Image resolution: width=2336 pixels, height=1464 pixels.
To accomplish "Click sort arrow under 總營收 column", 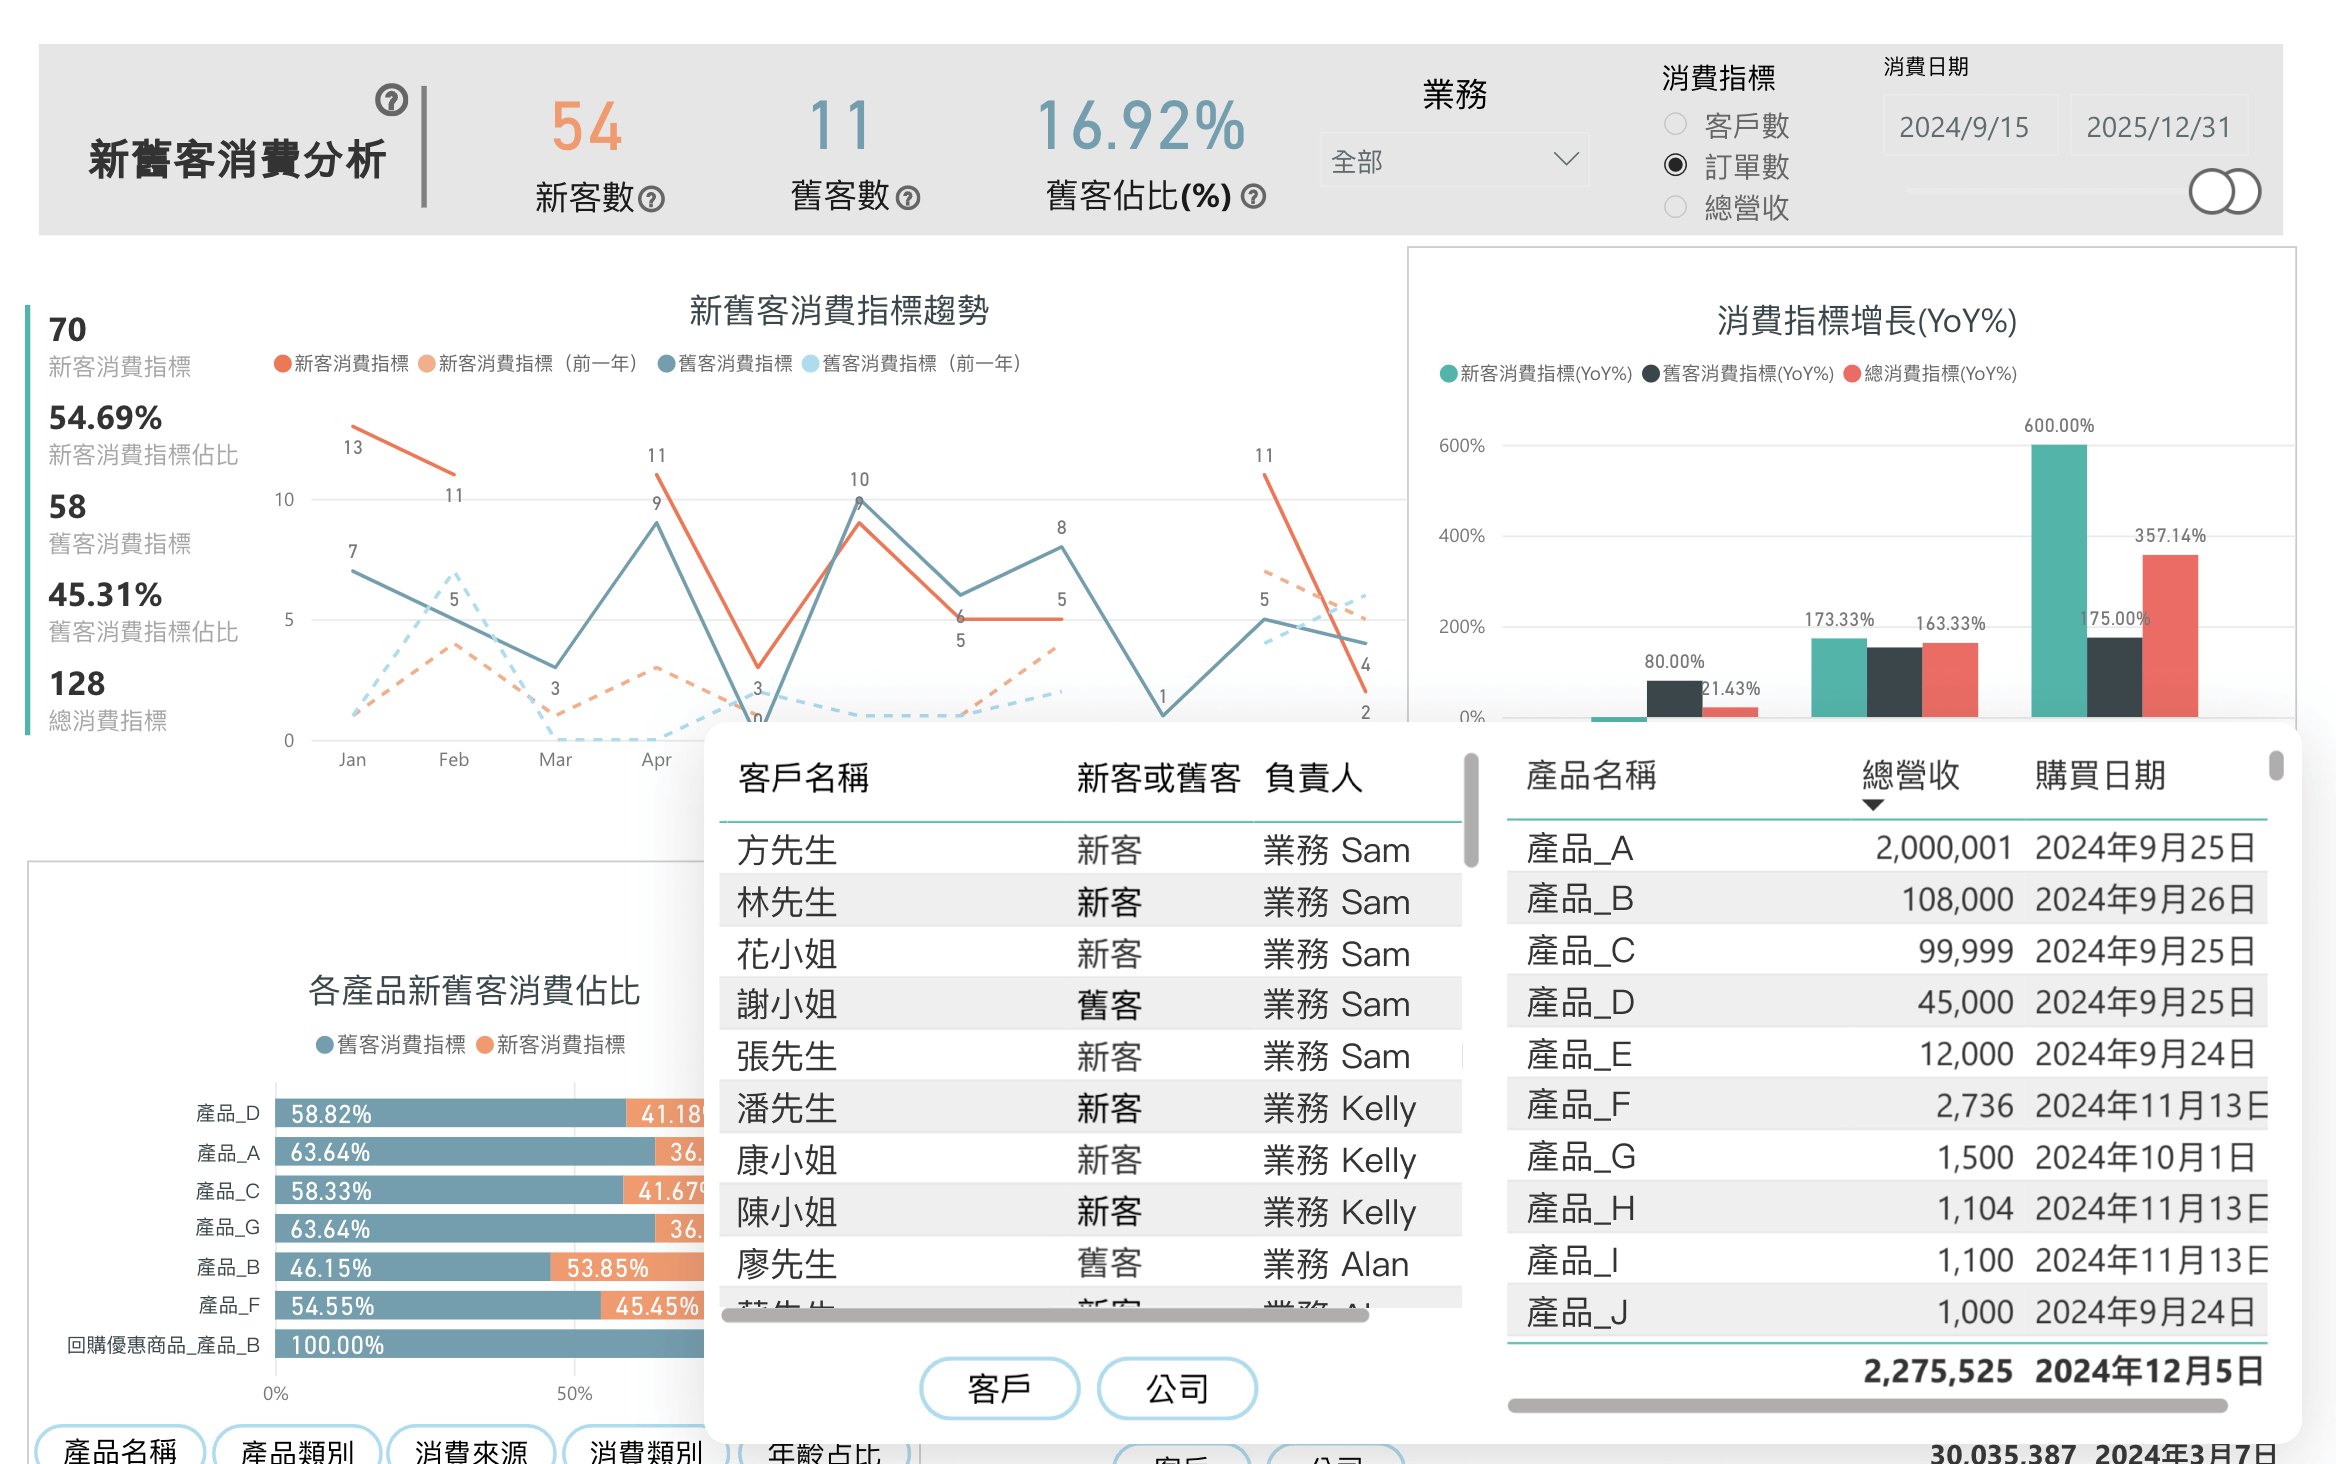I will click(1873, 805).
